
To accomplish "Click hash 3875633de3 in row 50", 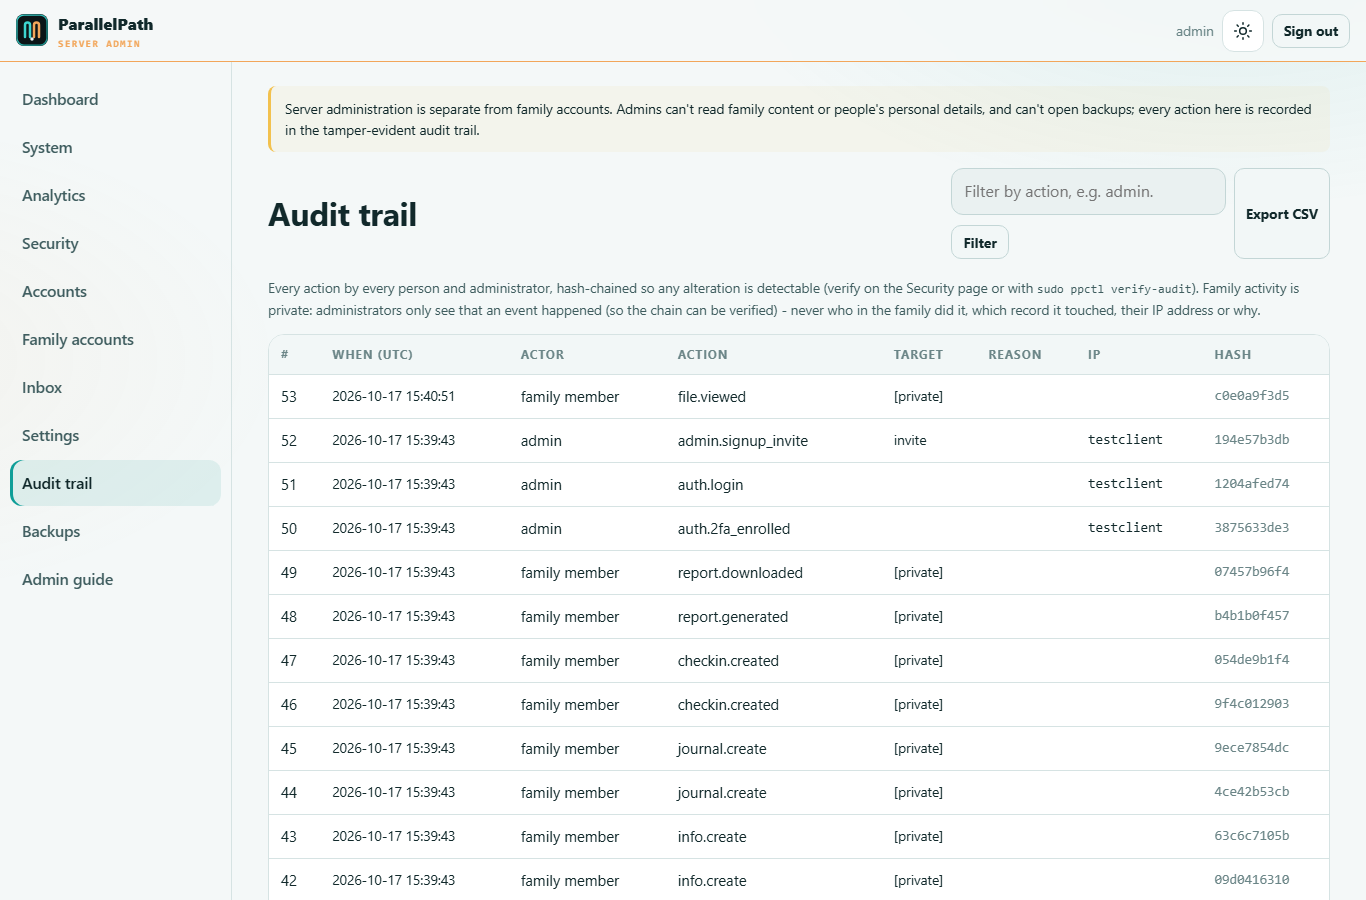I will pyautogui.click(x=1252, y=528).
